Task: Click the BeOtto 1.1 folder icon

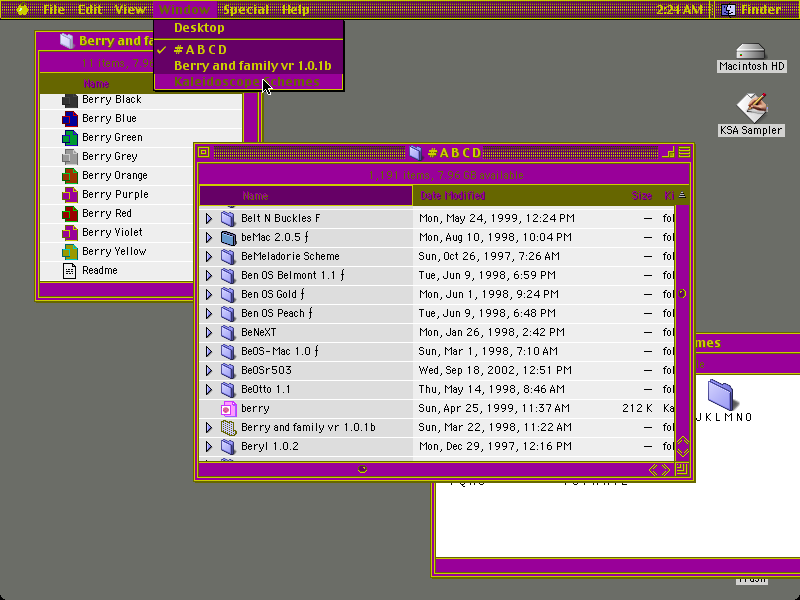Action: click(229, 390)
